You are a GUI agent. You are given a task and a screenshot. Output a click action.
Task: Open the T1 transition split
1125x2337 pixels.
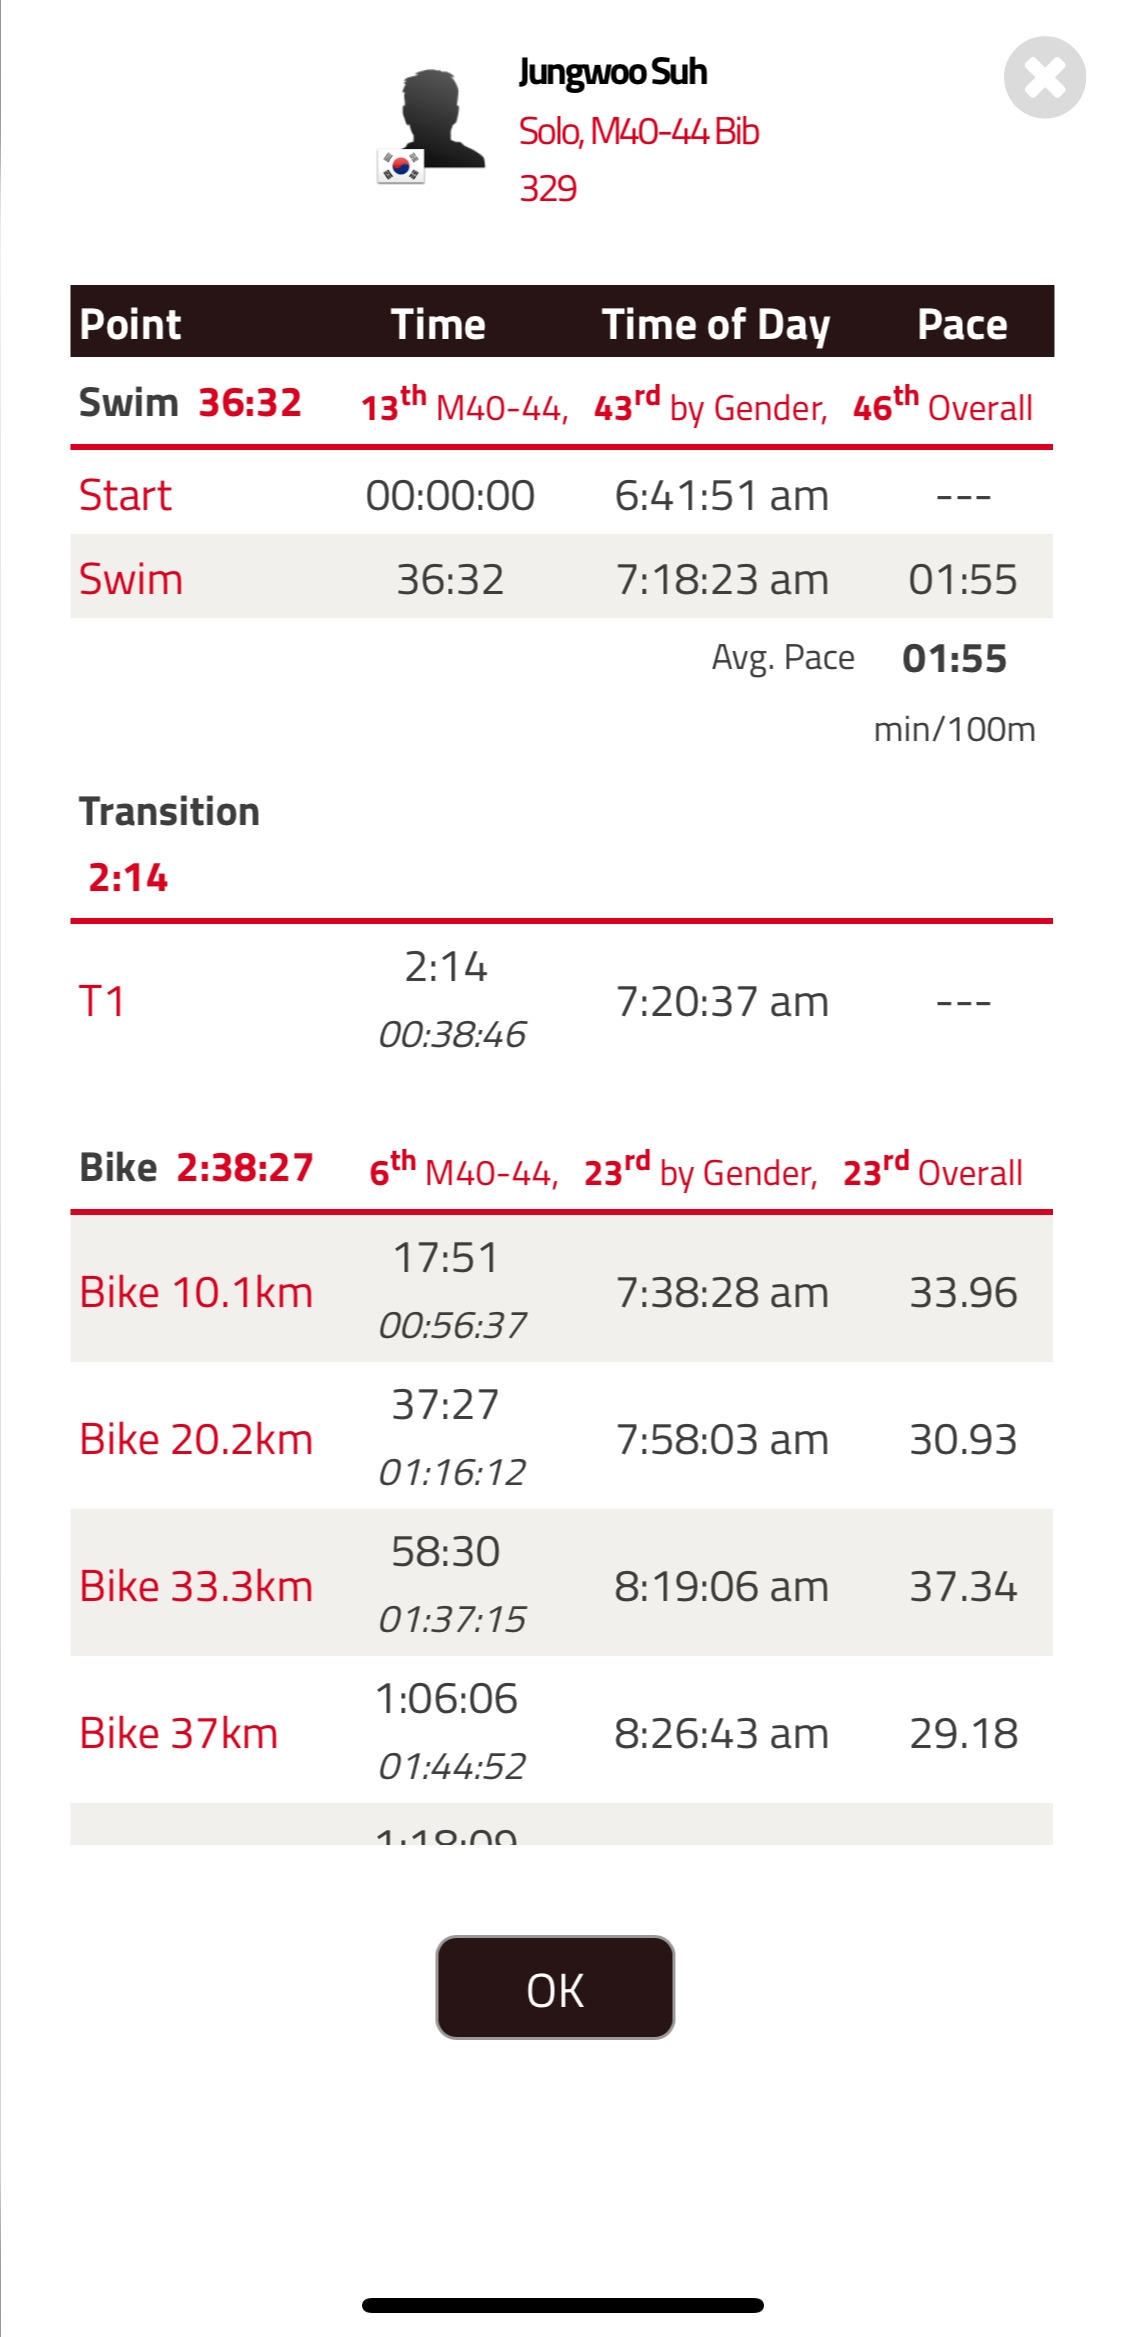(102, 1001)
